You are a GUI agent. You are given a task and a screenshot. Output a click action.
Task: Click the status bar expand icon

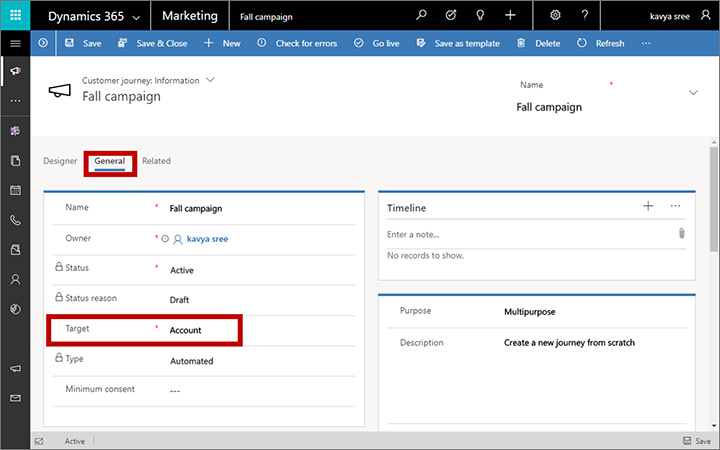[x=39, y=441]
